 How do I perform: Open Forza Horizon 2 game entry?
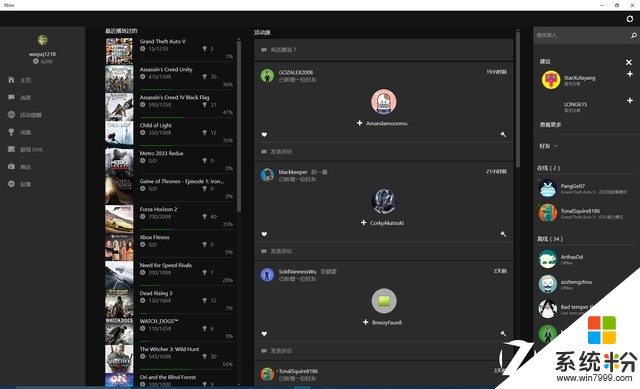pyautogui.click(x=169, y=219)
